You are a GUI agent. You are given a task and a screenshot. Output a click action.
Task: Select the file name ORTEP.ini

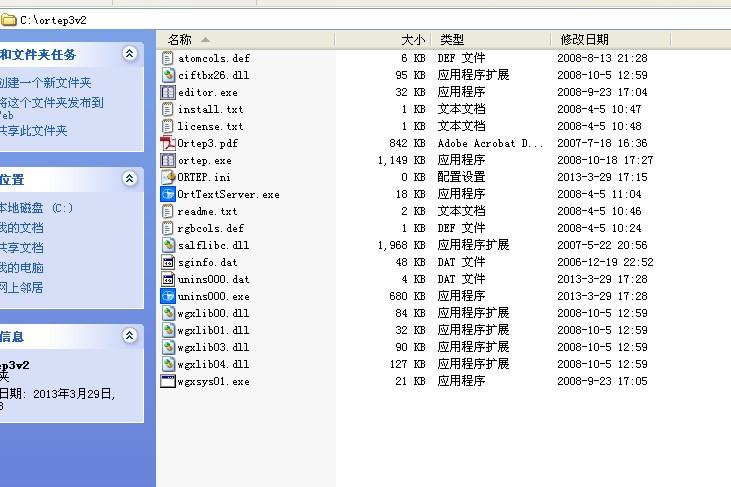tap(204, 177)
